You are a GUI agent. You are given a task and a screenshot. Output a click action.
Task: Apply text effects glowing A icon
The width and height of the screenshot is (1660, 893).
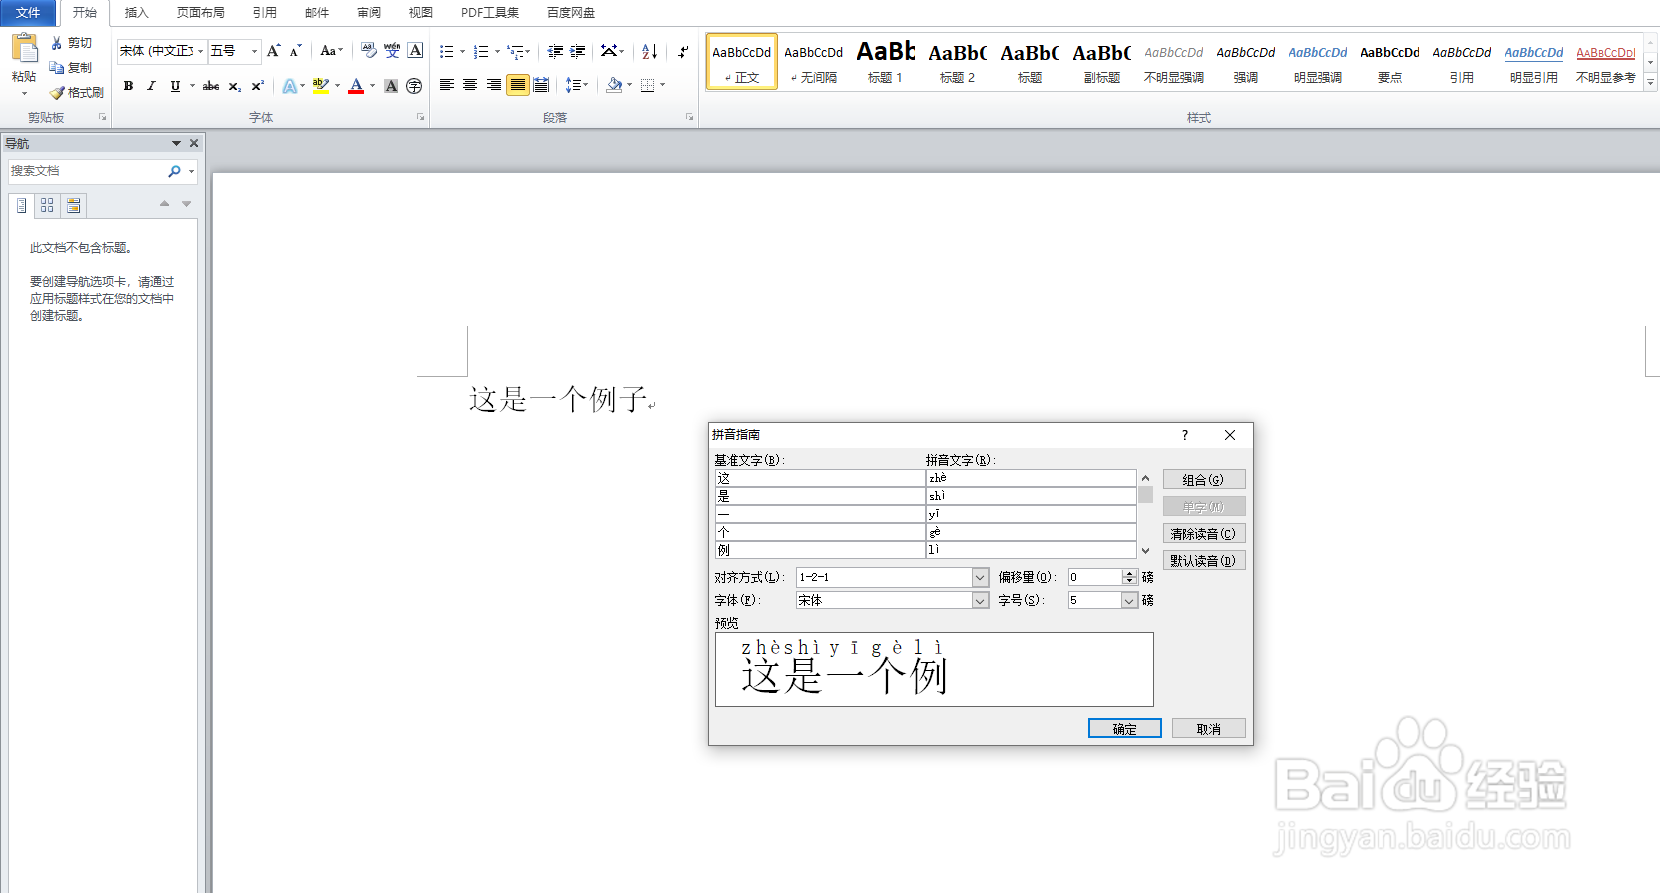tap(289, 86)
